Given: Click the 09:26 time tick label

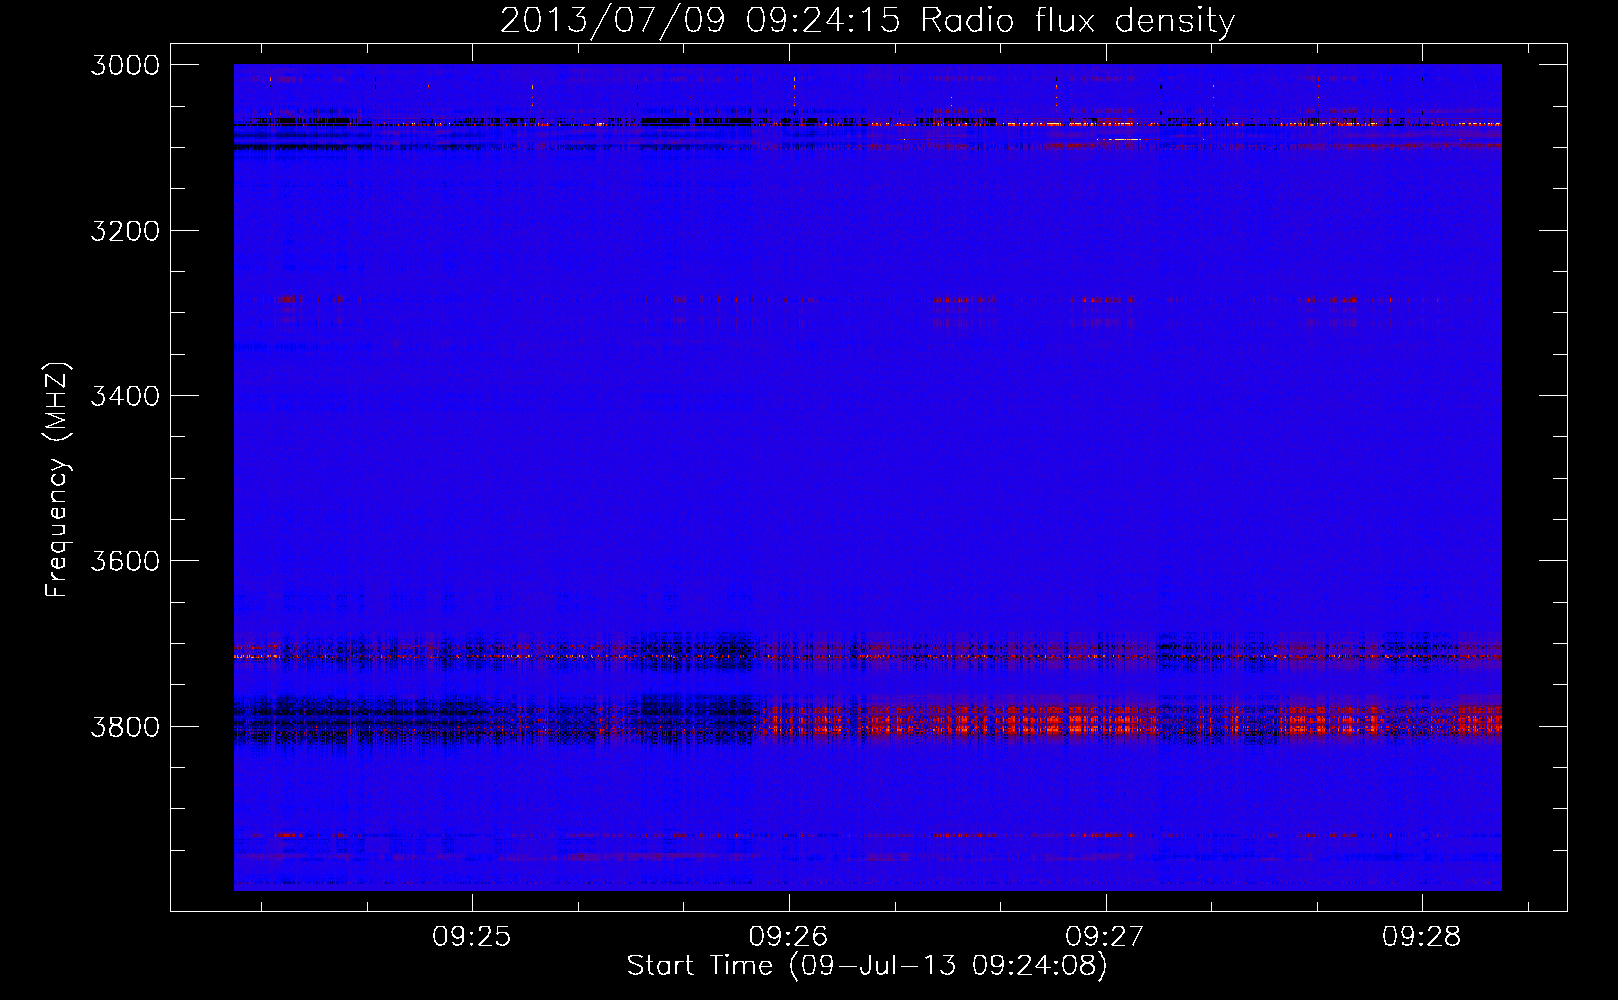Looking at the screenshot, I should (789, 937).
